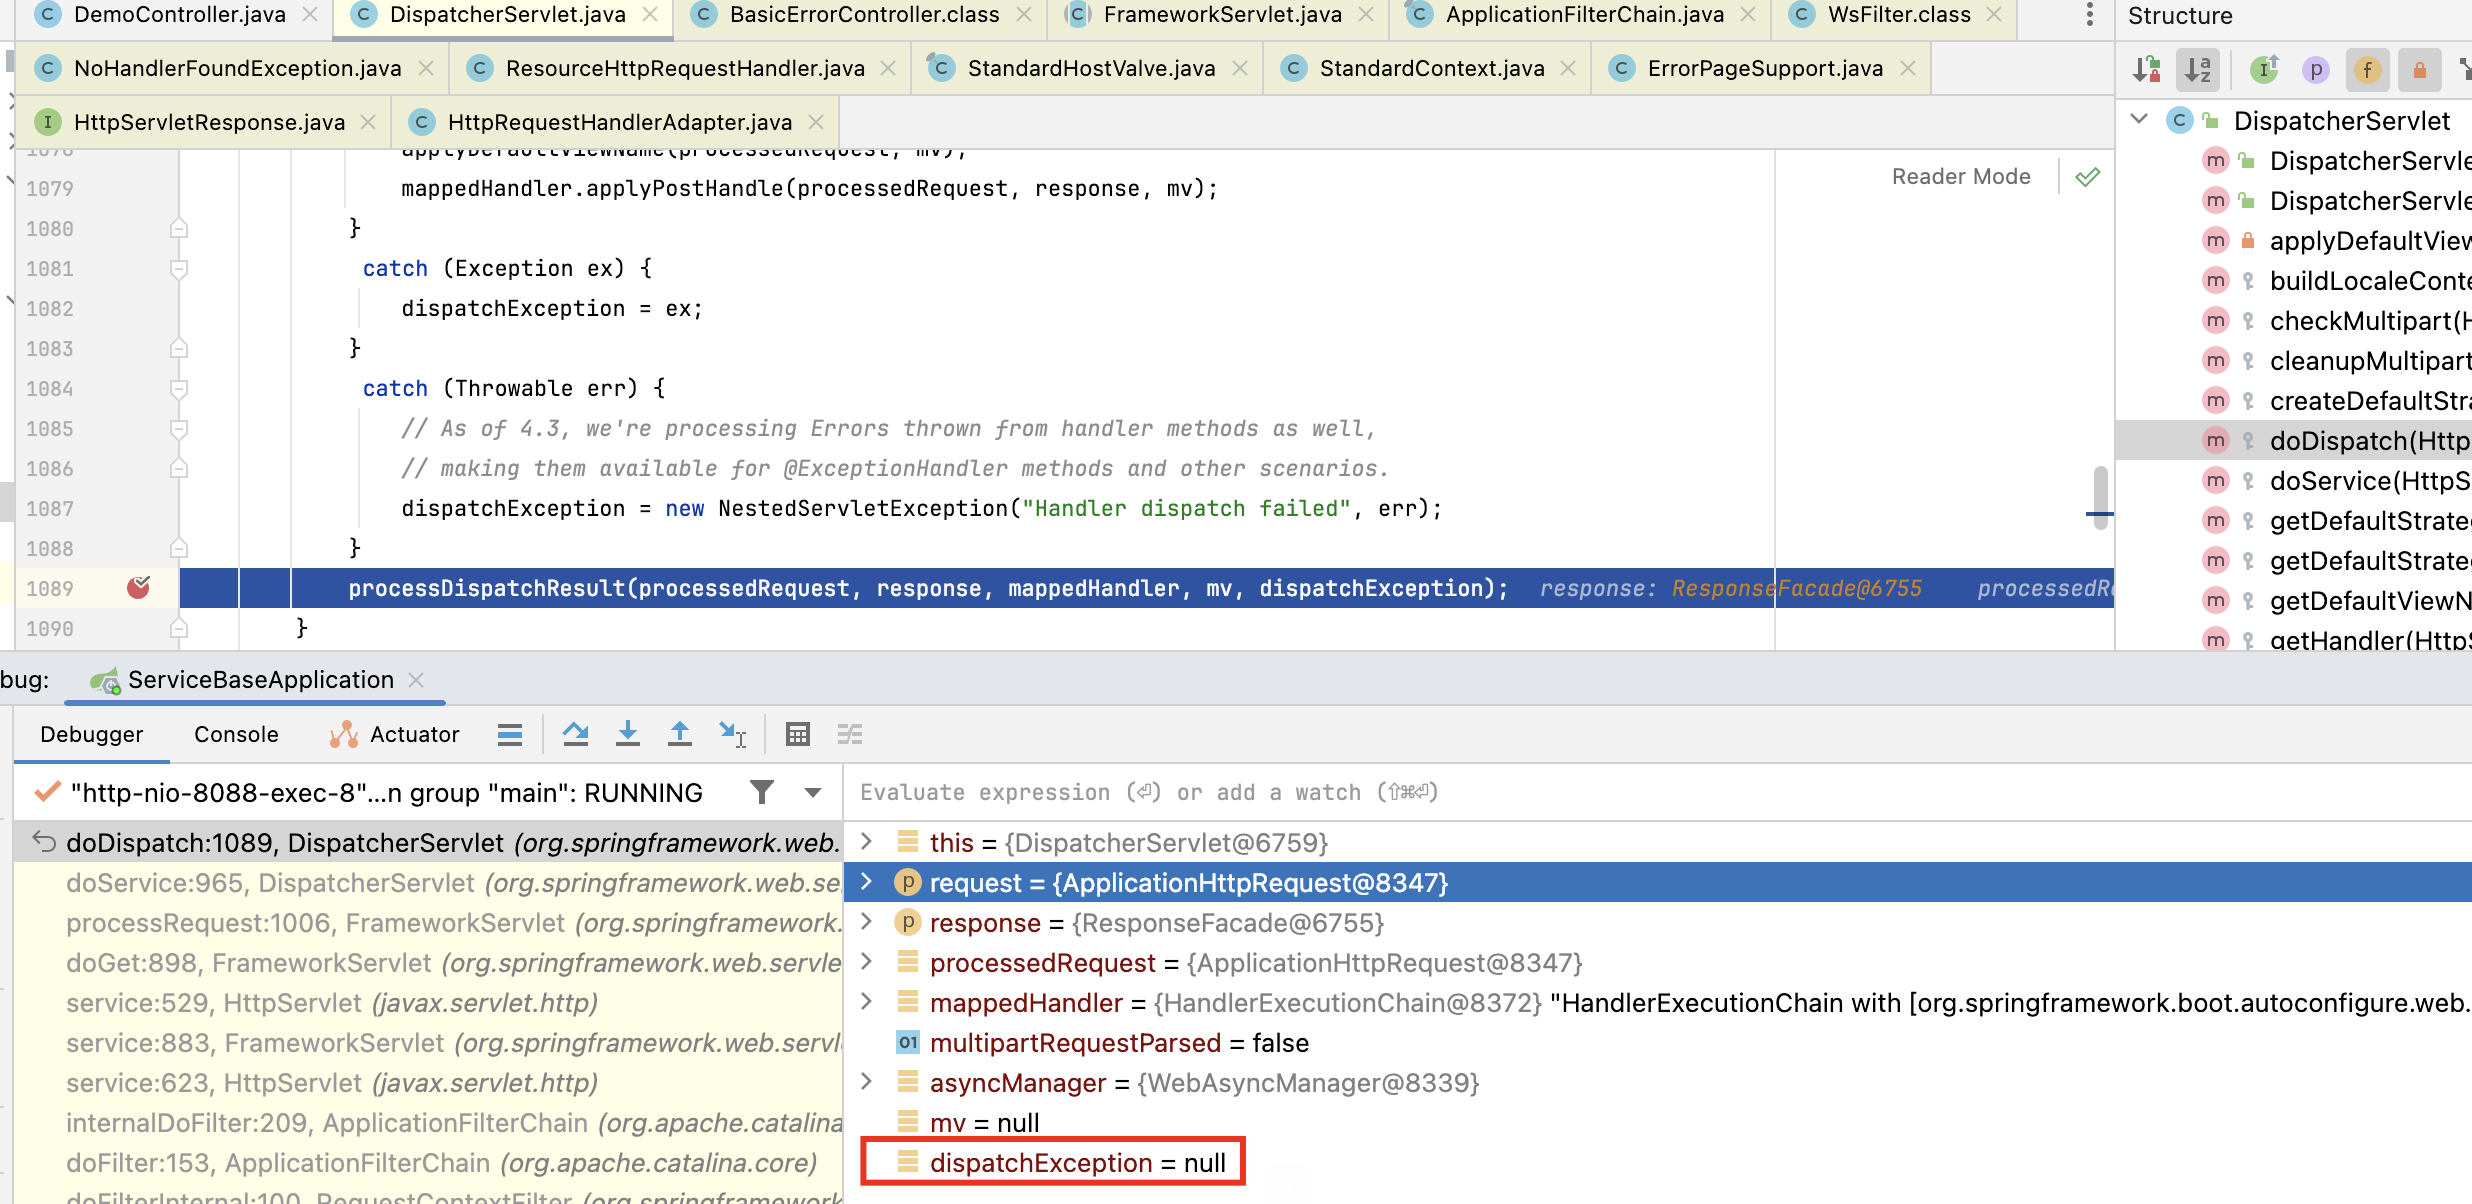The image size is (2472, 1204).
Task: Click the Show Execution Point icon
Action: click(509, 734)
